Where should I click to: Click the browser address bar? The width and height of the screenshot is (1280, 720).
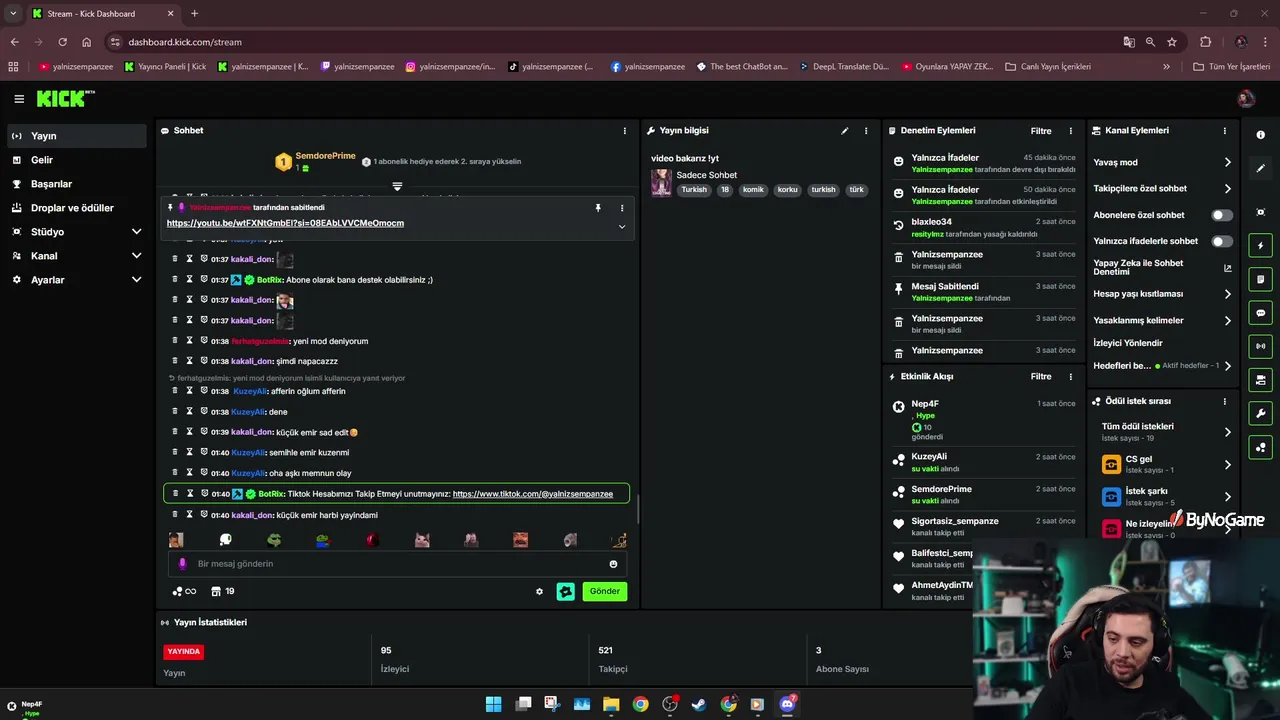pyautogui.click(x=620, y=42)
